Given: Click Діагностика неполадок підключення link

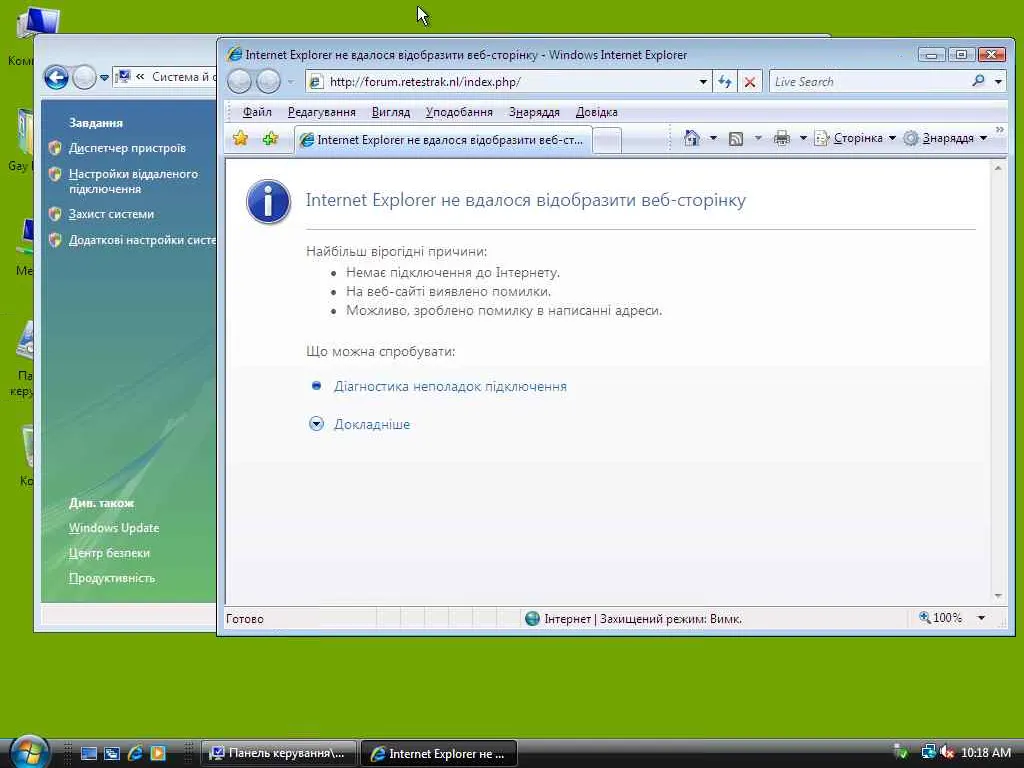Looking at the screenshot, I should click(x=450, y=386).
